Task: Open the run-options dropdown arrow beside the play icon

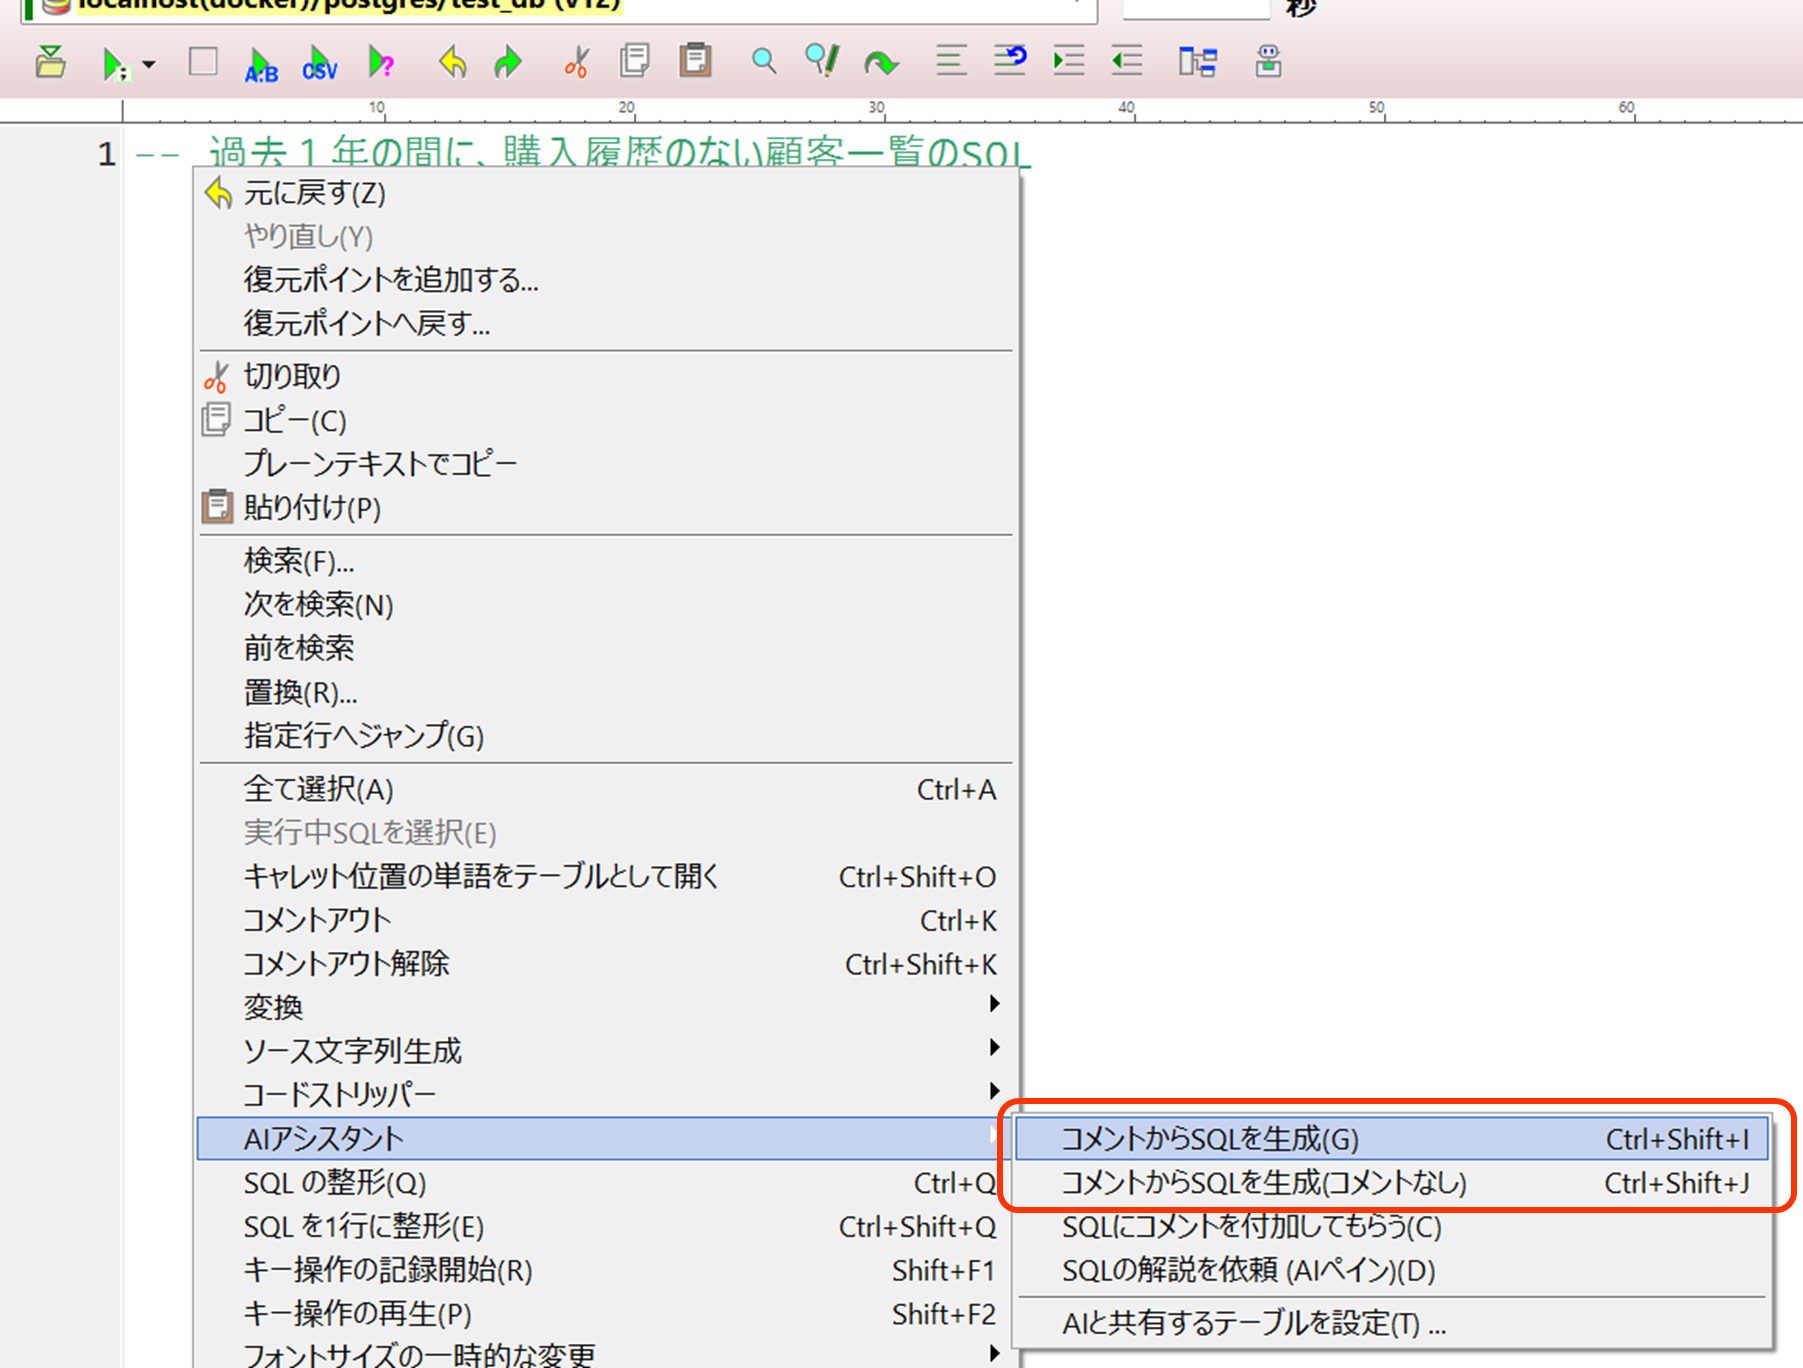Action: point(149,65)
